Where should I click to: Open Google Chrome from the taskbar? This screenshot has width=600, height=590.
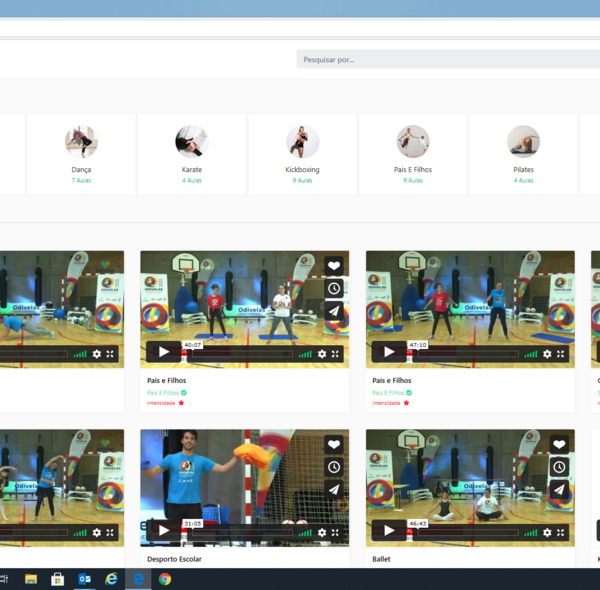tap(164, 579)
